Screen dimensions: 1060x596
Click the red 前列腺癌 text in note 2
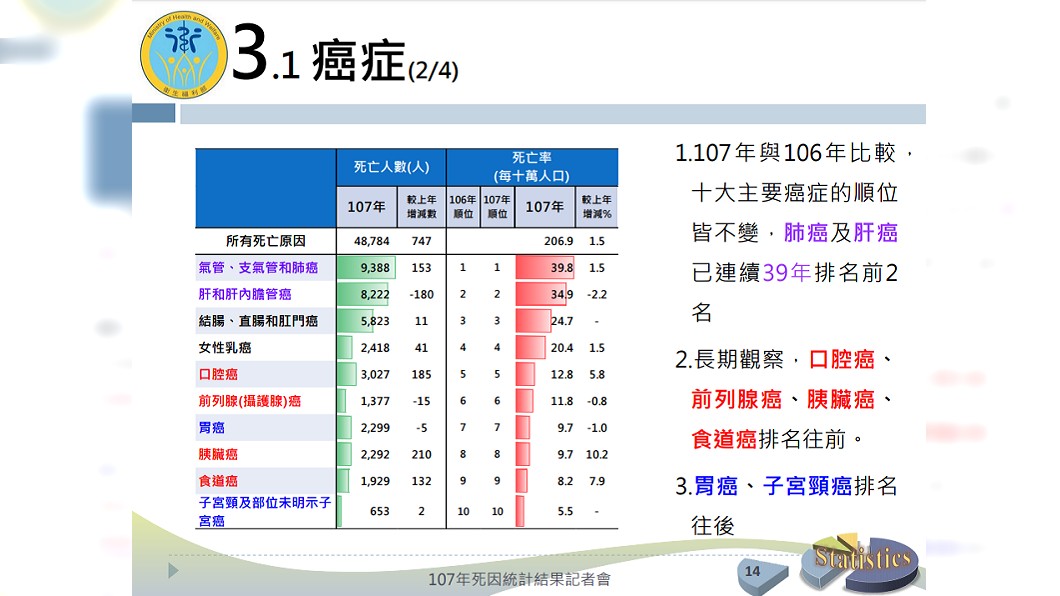736,399
